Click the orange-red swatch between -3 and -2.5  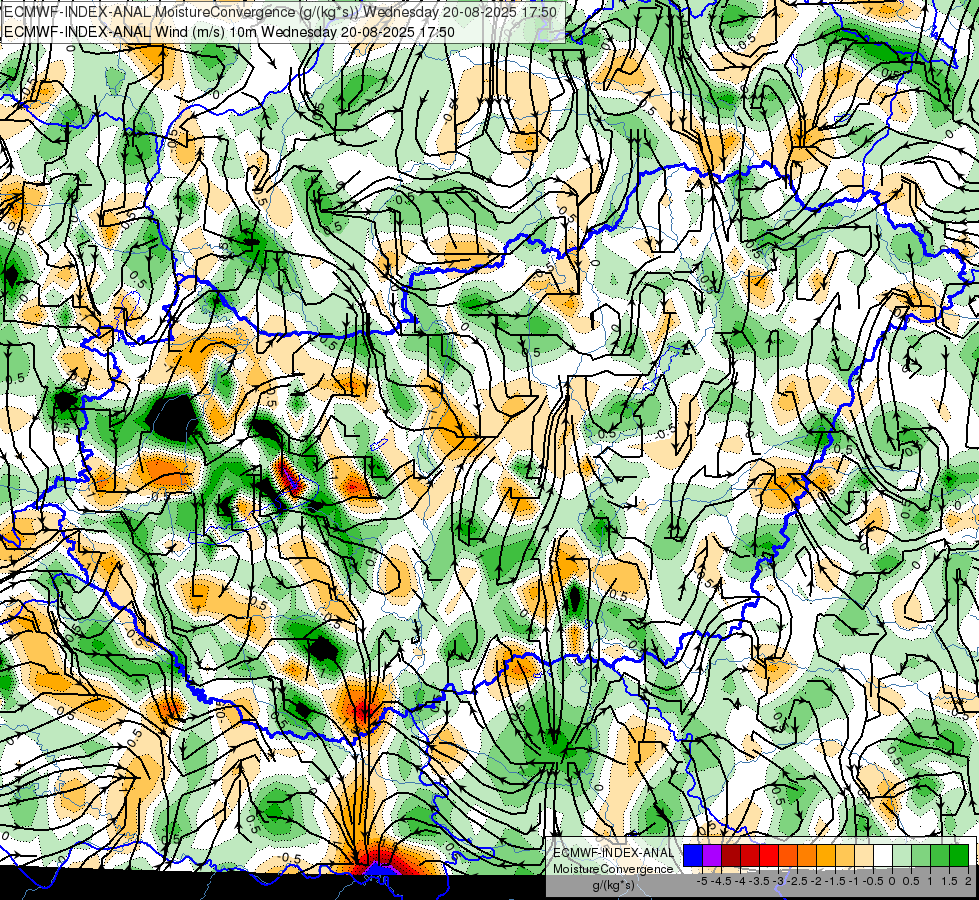point(788,856)
